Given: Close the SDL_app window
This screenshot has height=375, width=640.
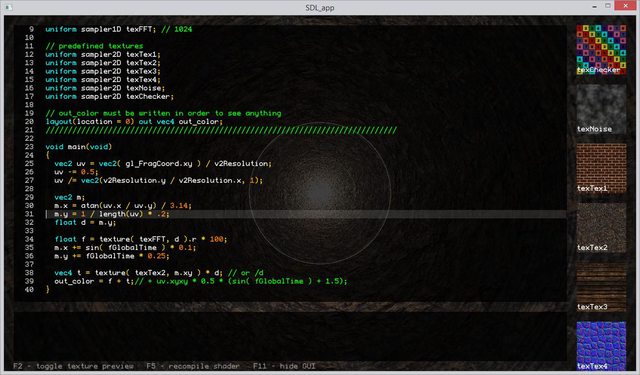Looking at the screenshot, I should [x=625, y=6].
